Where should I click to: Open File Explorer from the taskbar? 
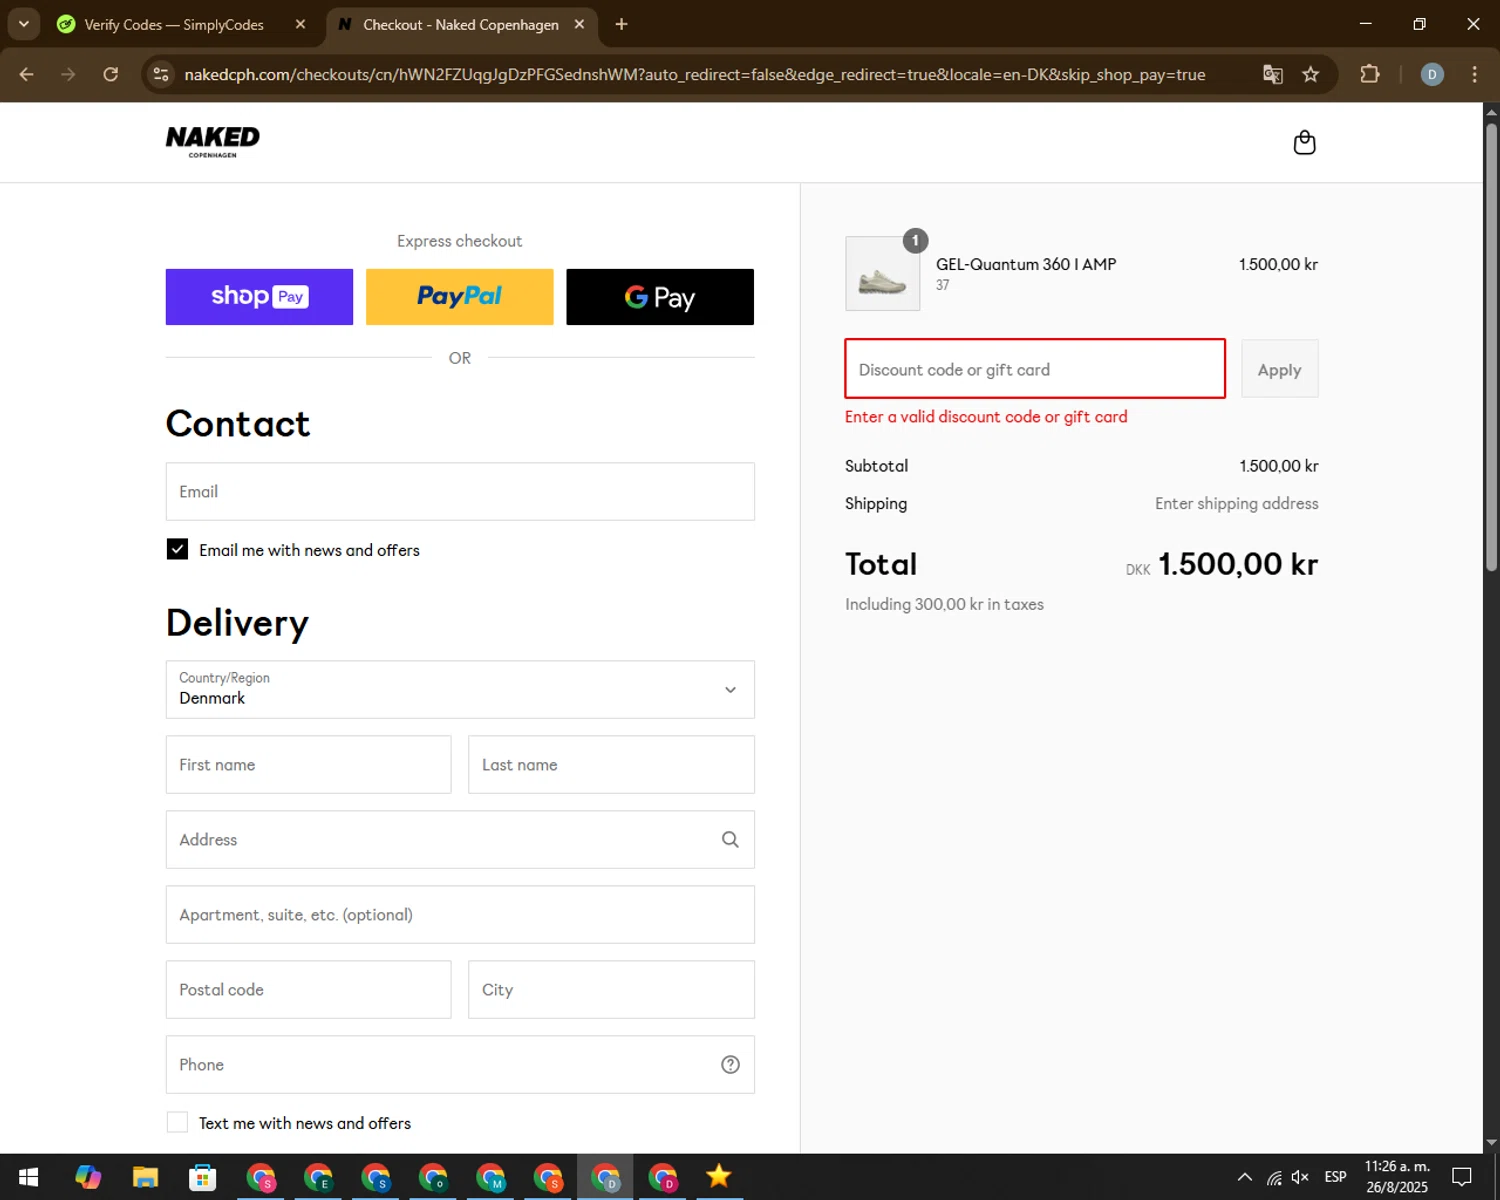[x=145, y=1177]
